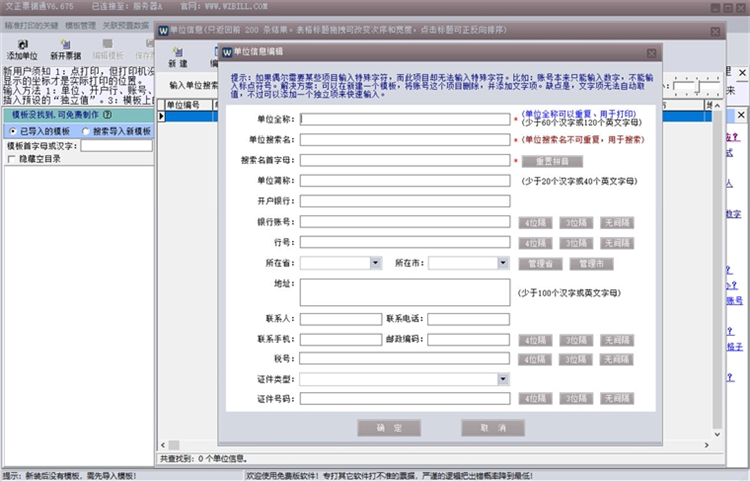Click into the 单位全称 input field
750x482 pixels.
click(405, 119)
